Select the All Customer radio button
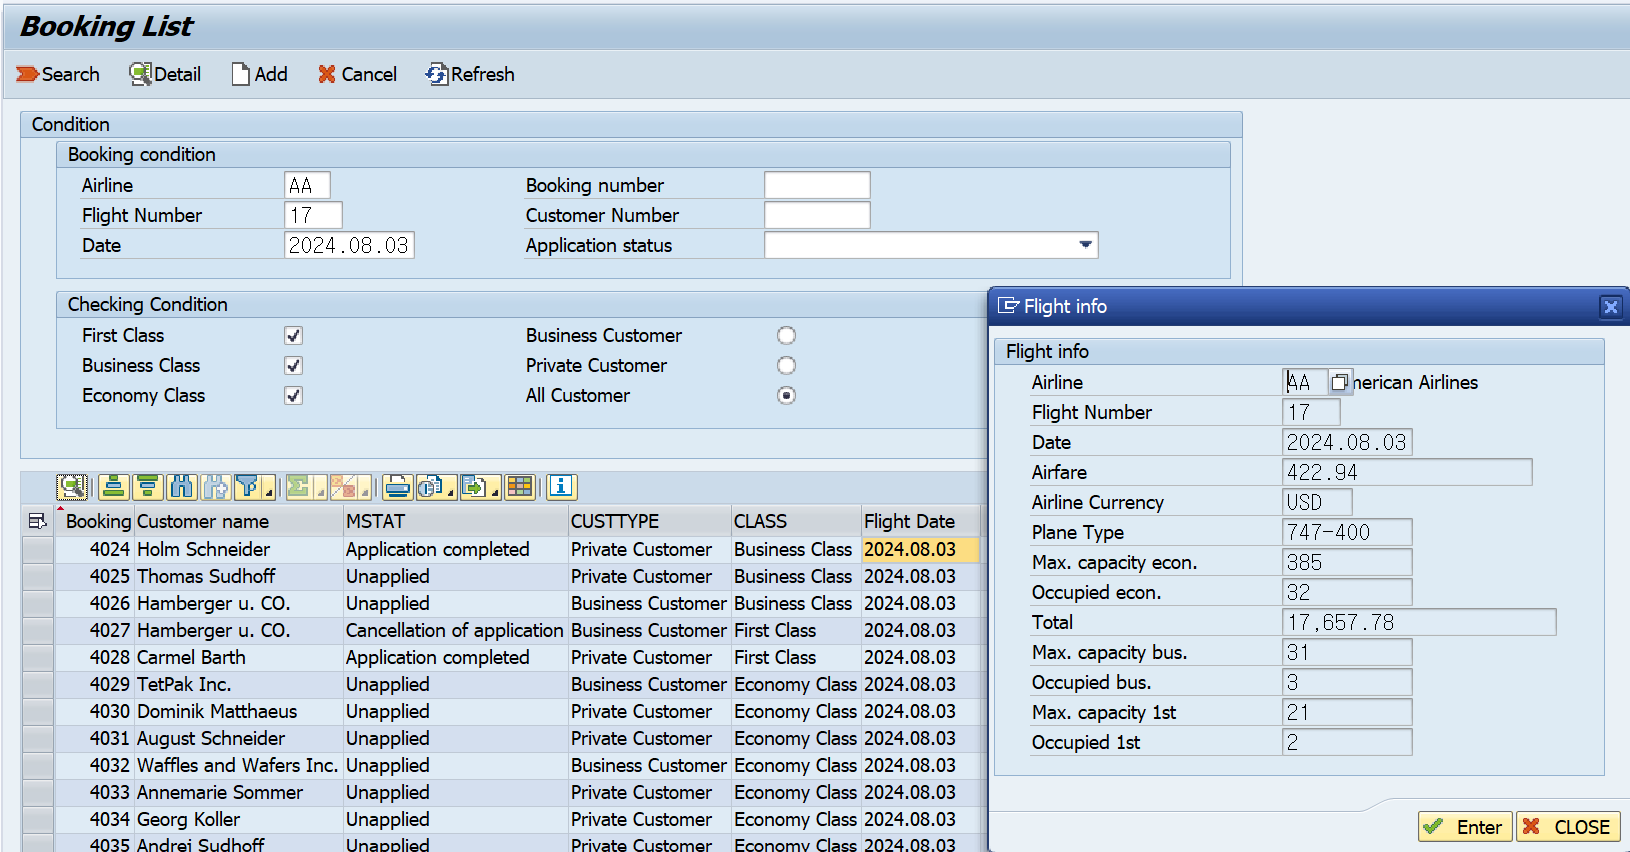1630x852 pixels. (x=787, y=396)
